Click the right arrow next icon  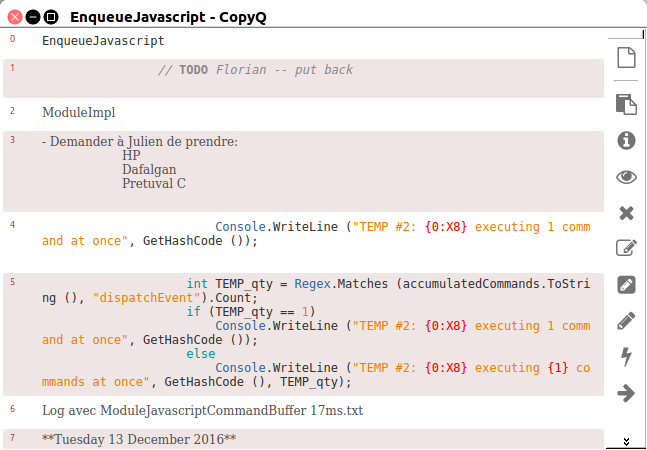(626, 393)
